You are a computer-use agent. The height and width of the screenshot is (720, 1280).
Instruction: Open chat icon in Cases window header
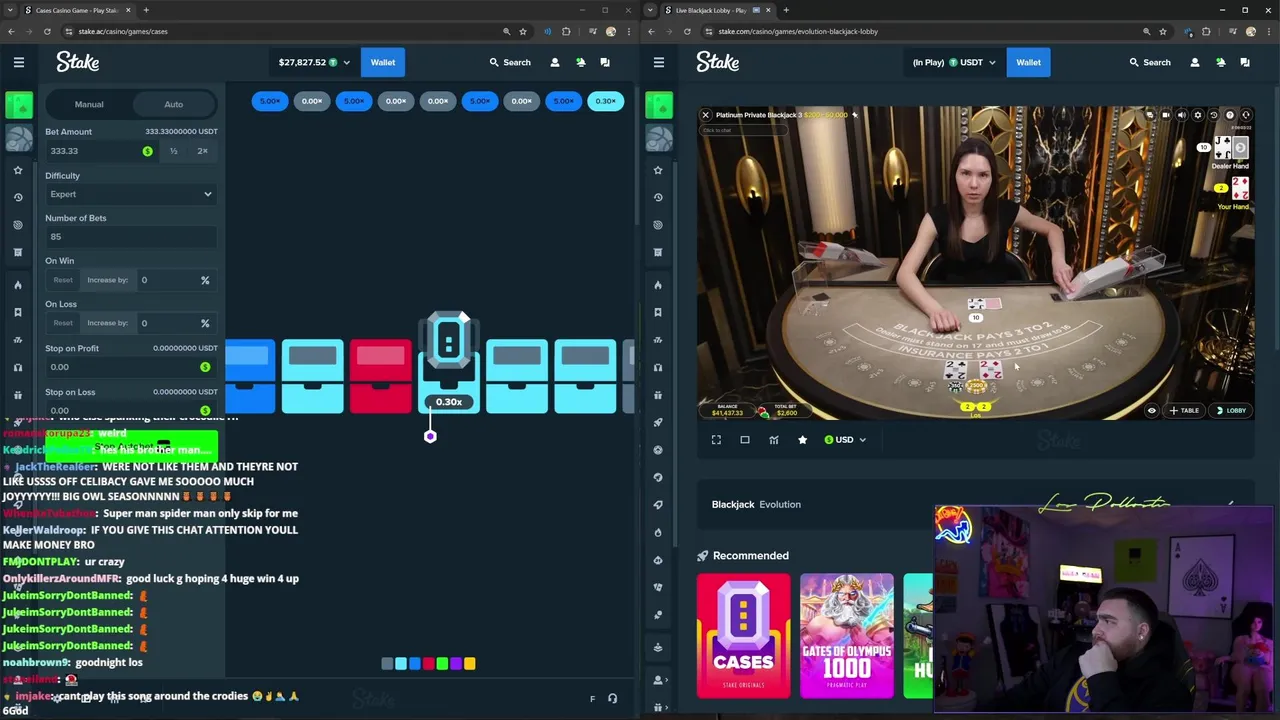(605, 62)
